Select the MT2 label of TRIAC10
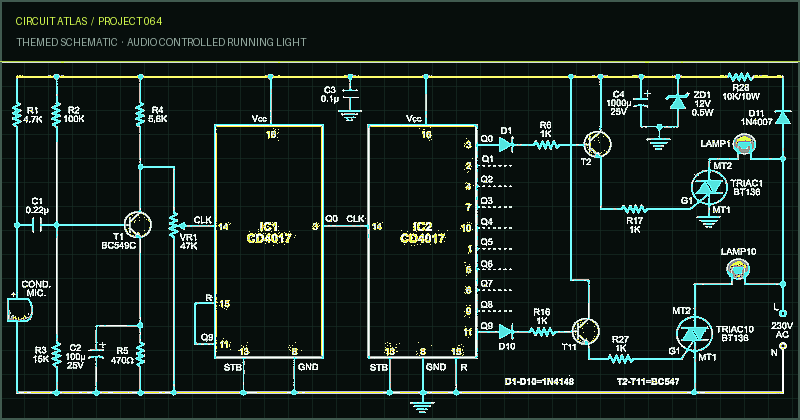Viewport: 800px width, 420px height. pyautogui.click(x=682, y=311)
